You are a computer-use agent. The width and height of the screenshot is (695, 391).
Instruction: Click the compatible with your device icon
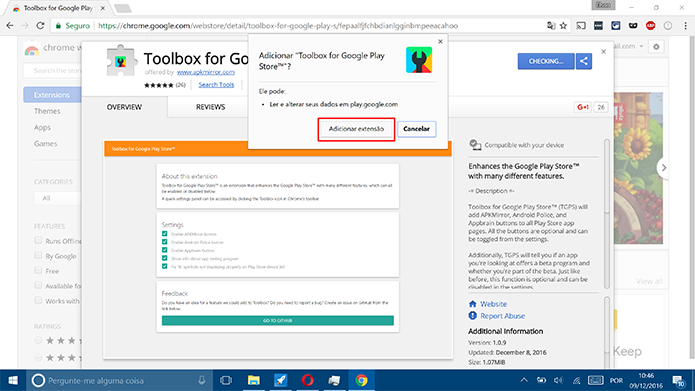[x=475, y=145]
